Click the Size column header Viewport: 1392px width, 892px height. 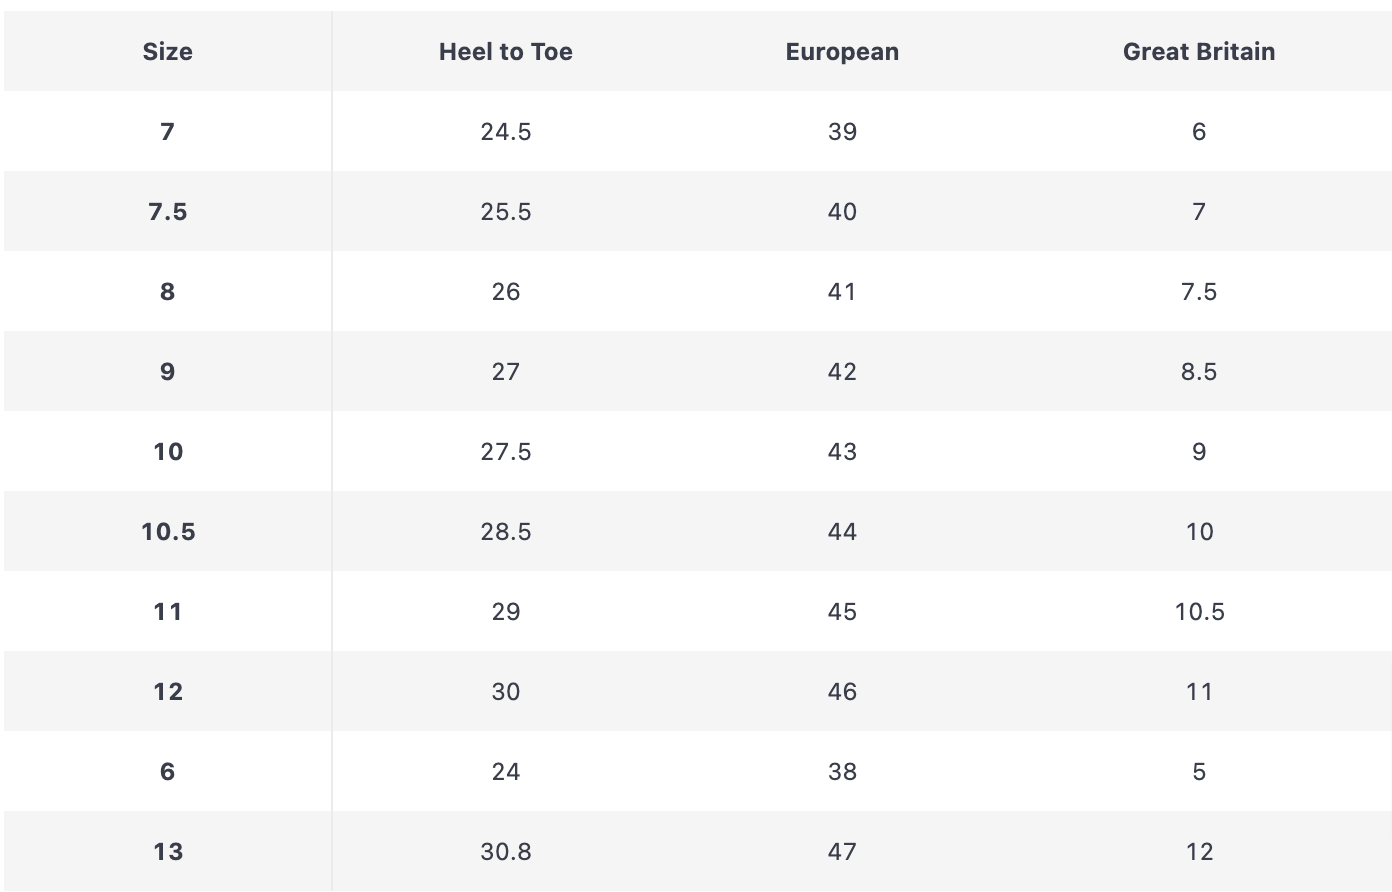[x=167, y=52]
